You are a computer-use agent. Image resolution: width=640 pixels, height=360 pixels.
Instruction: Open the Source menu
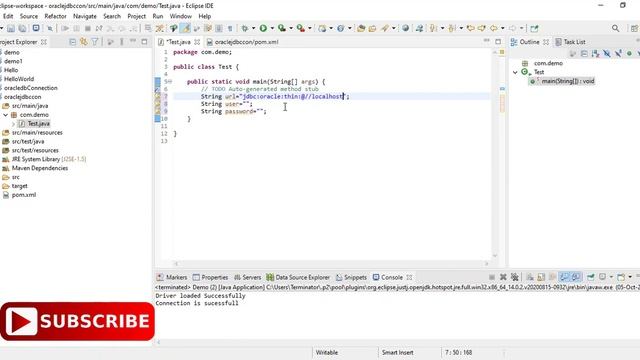(x=29, y=16)
